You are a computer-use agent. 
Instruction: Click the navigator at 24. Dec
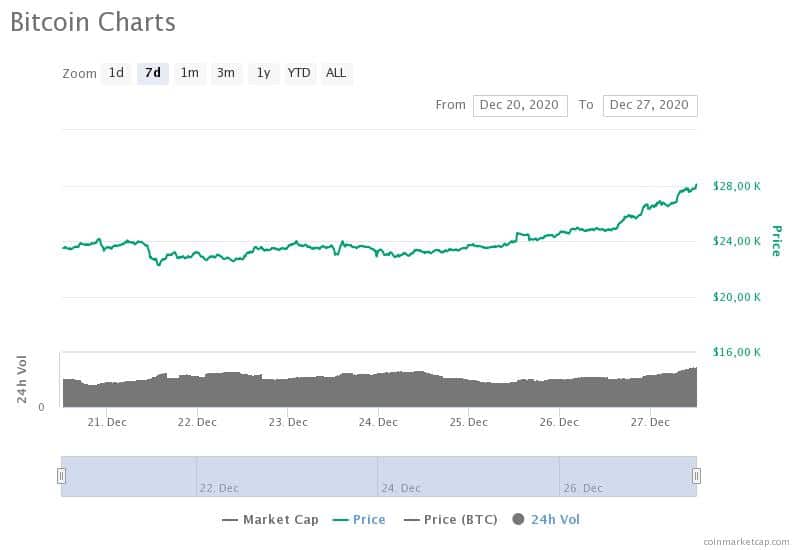coord(401,488)
